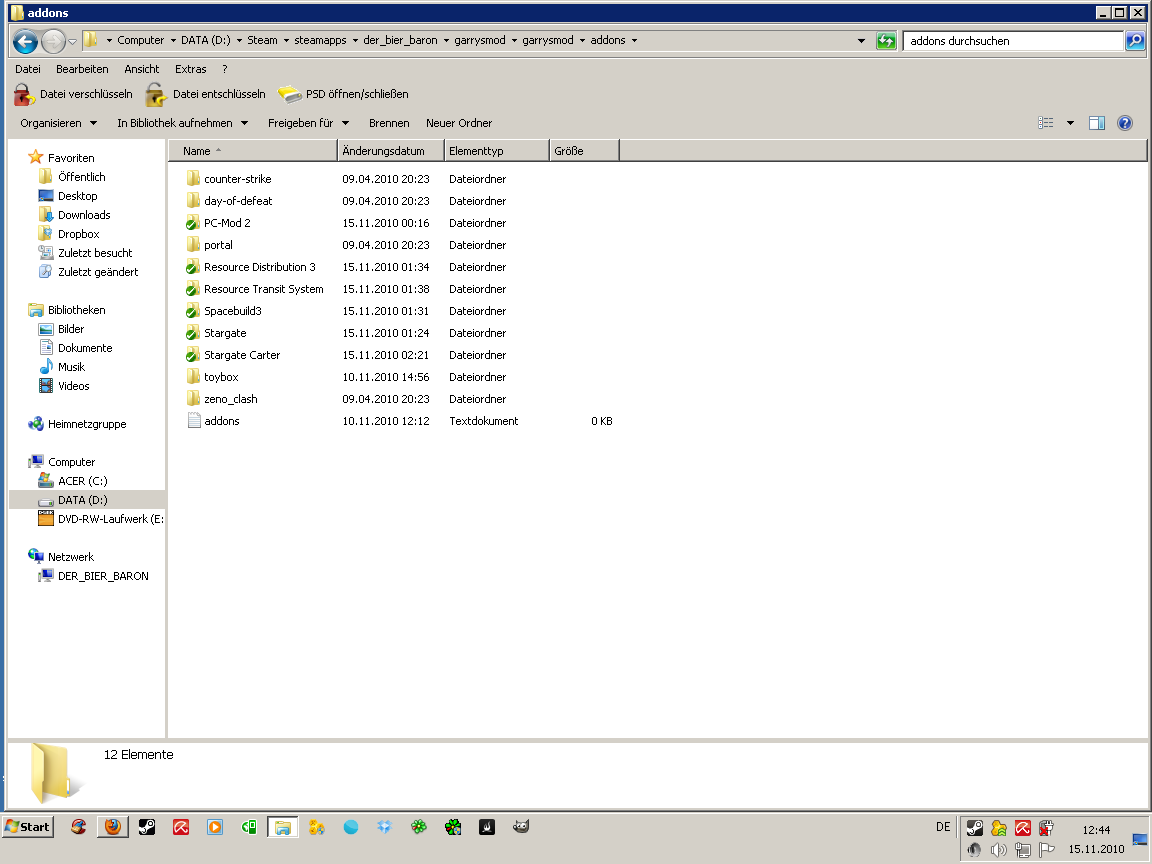Click the Neuer Ordner button
This screenshot has width=1152, height=864.
(458, 123)
